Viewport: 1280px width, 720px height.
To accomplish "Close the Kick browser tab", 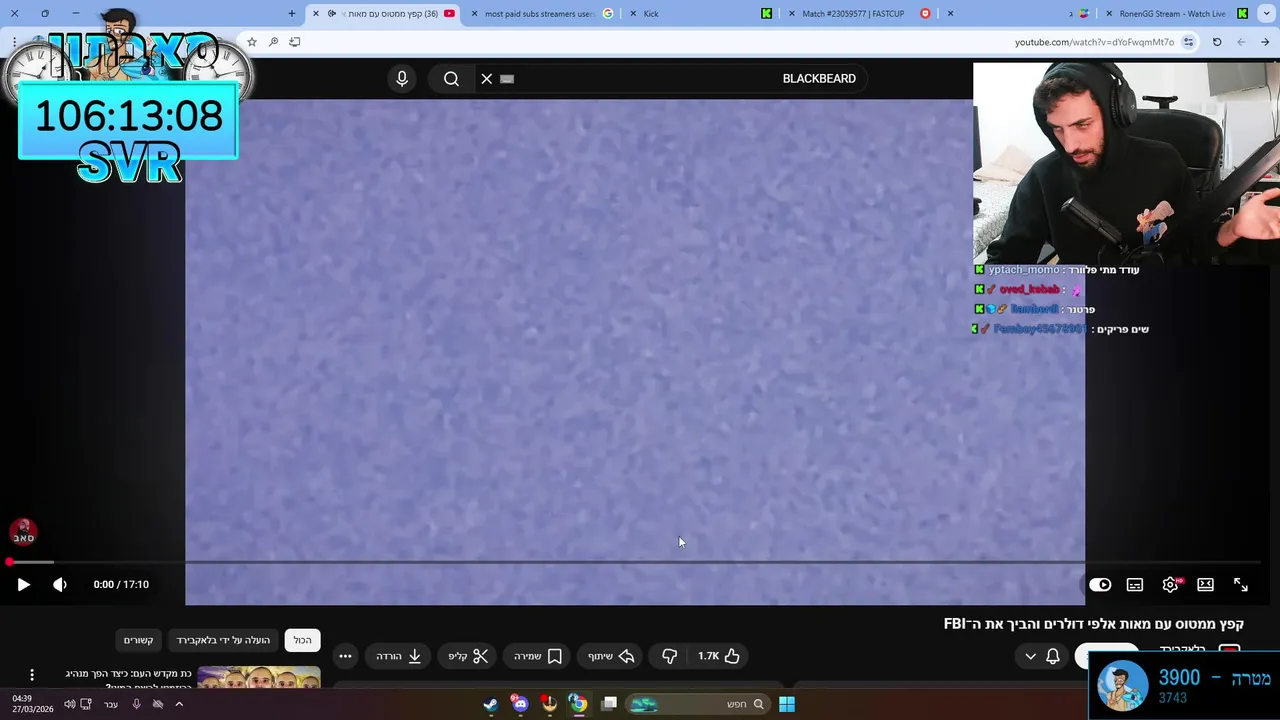I will click(633, 14).
